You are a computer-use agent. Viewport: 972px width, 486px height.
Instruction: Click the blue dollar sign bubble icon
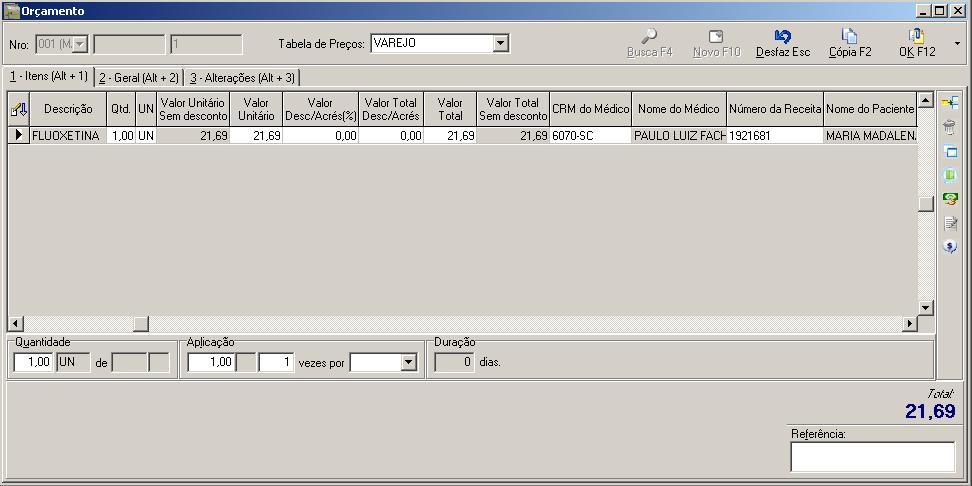[x=950, y=247]
